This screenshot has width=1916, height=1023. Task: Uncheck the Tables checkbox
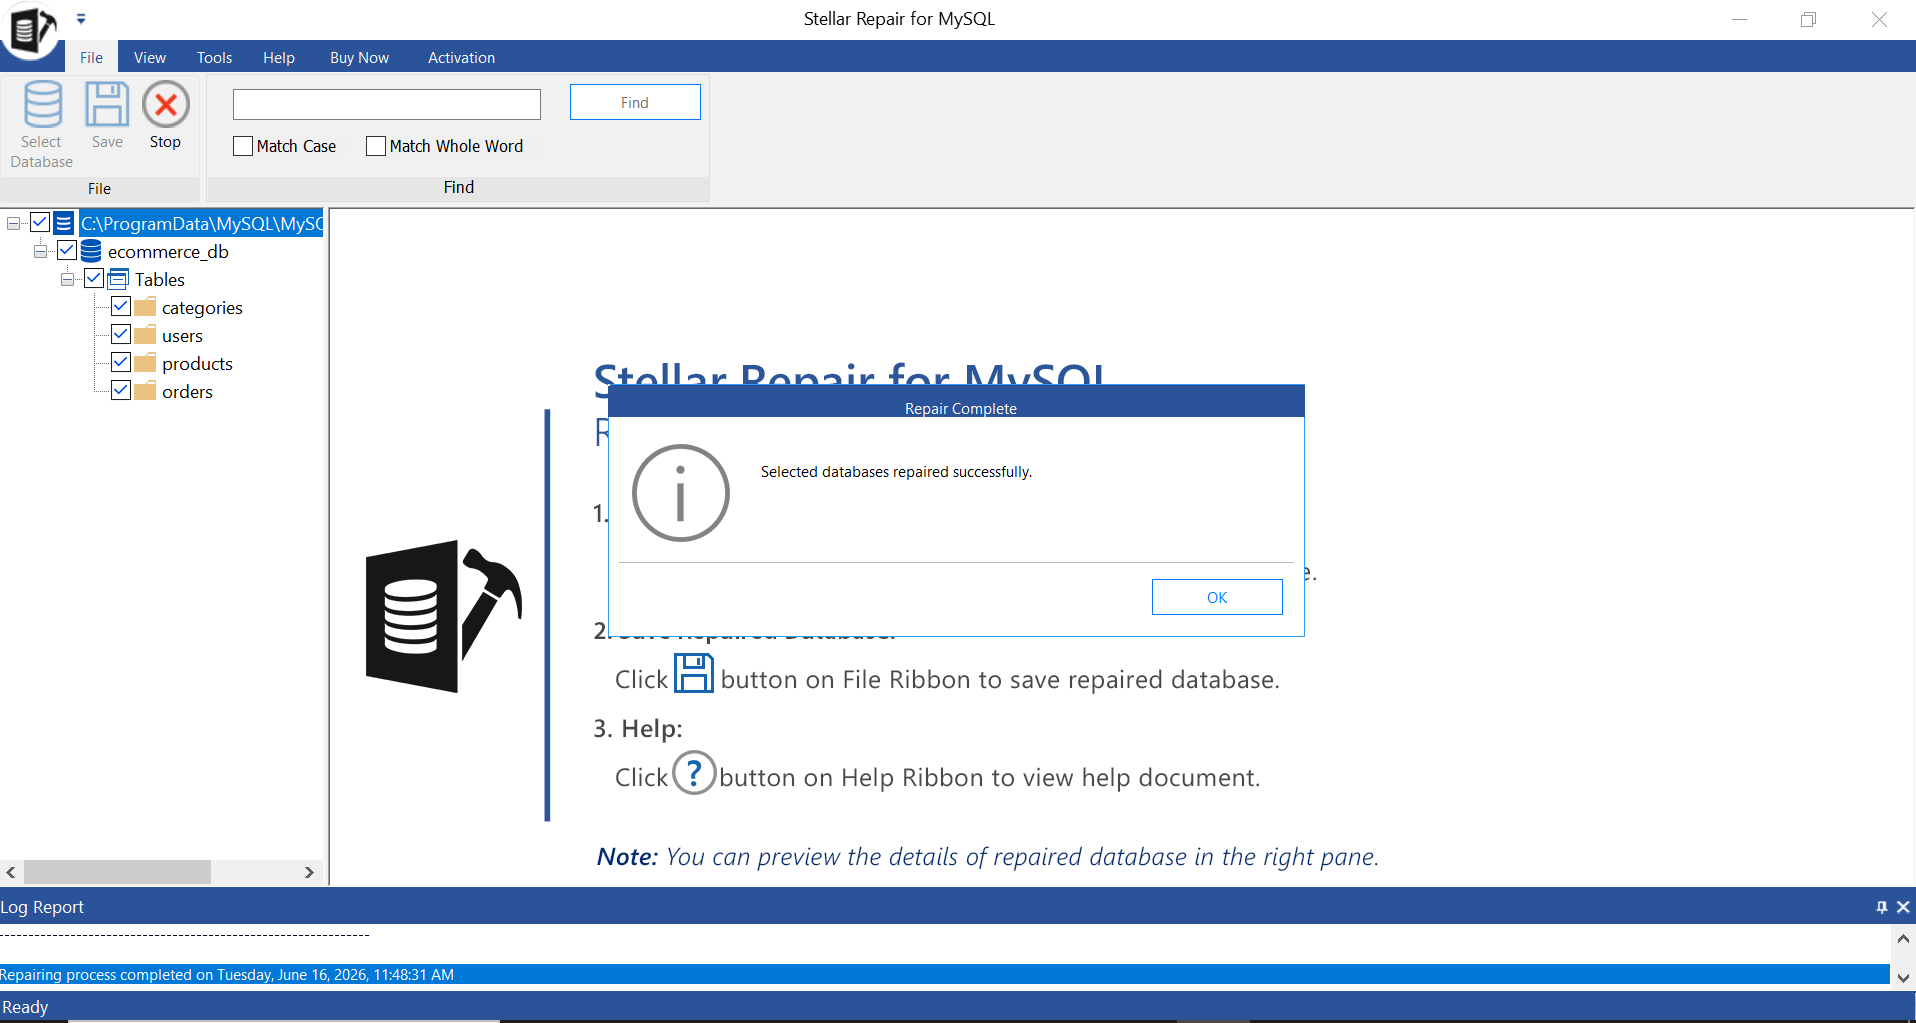click(94, 278)
